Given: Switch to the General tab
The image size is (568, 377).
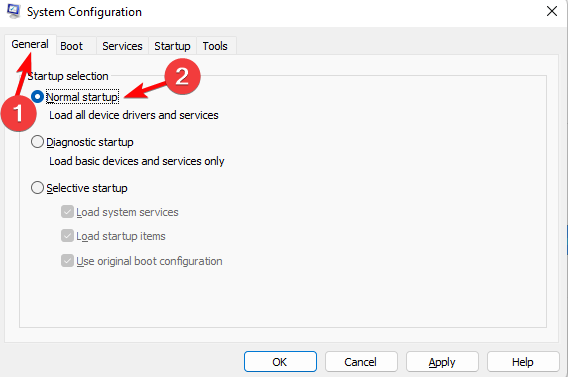Looking at the screenshot, I should 30,44.
